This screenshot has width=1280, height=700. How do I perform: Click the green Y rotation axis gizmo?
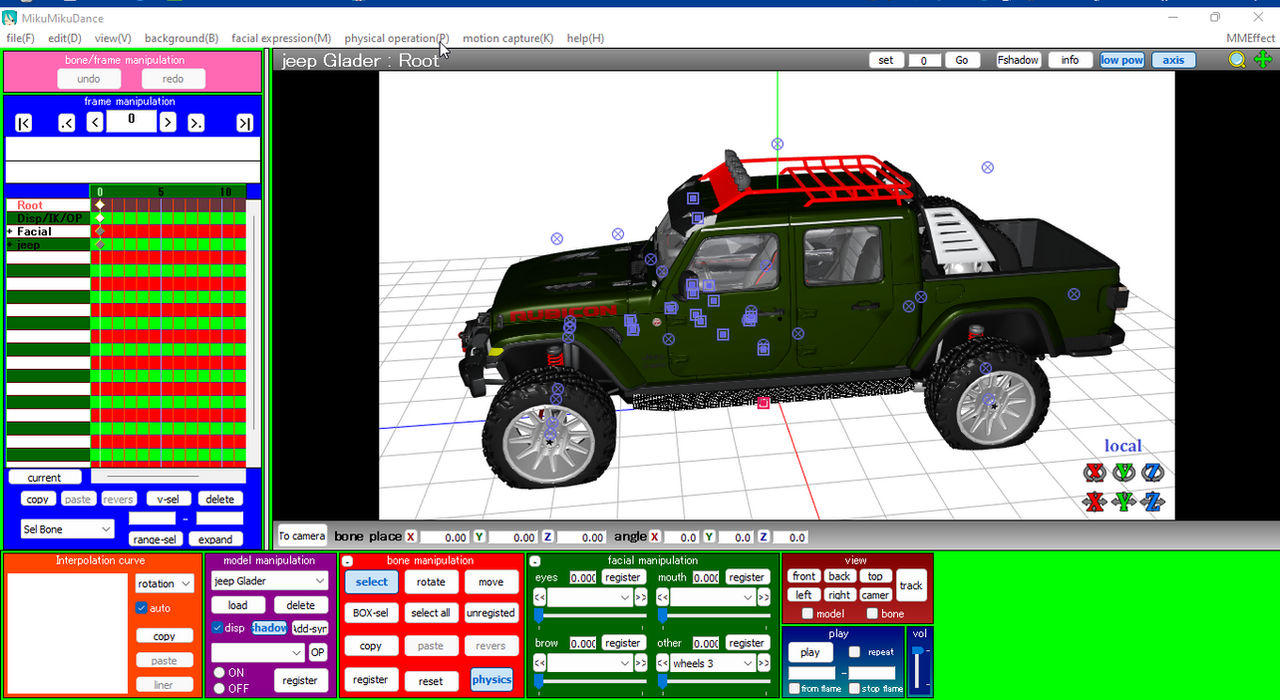pos(1124,472)
